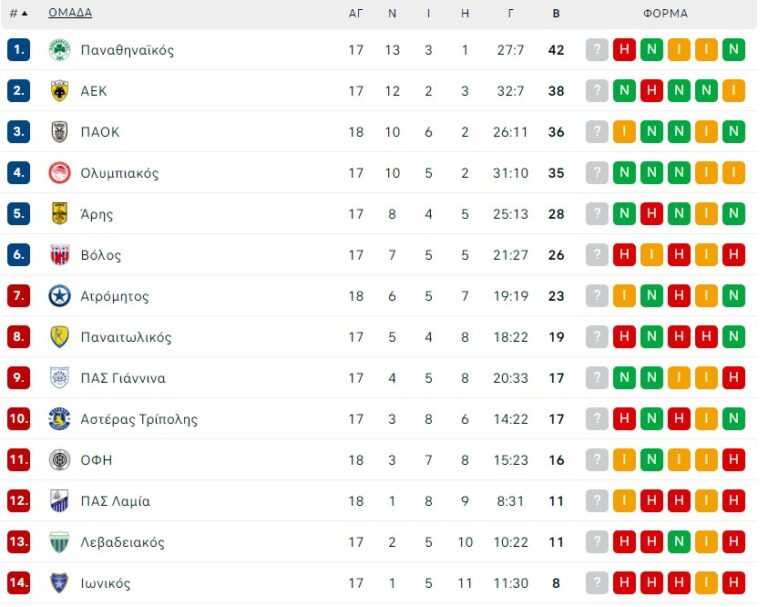The height and width of the screenshot is (607, 768).
Task: Sort table by Β points column
Action: pyautogui.click(x=556, y=13)
